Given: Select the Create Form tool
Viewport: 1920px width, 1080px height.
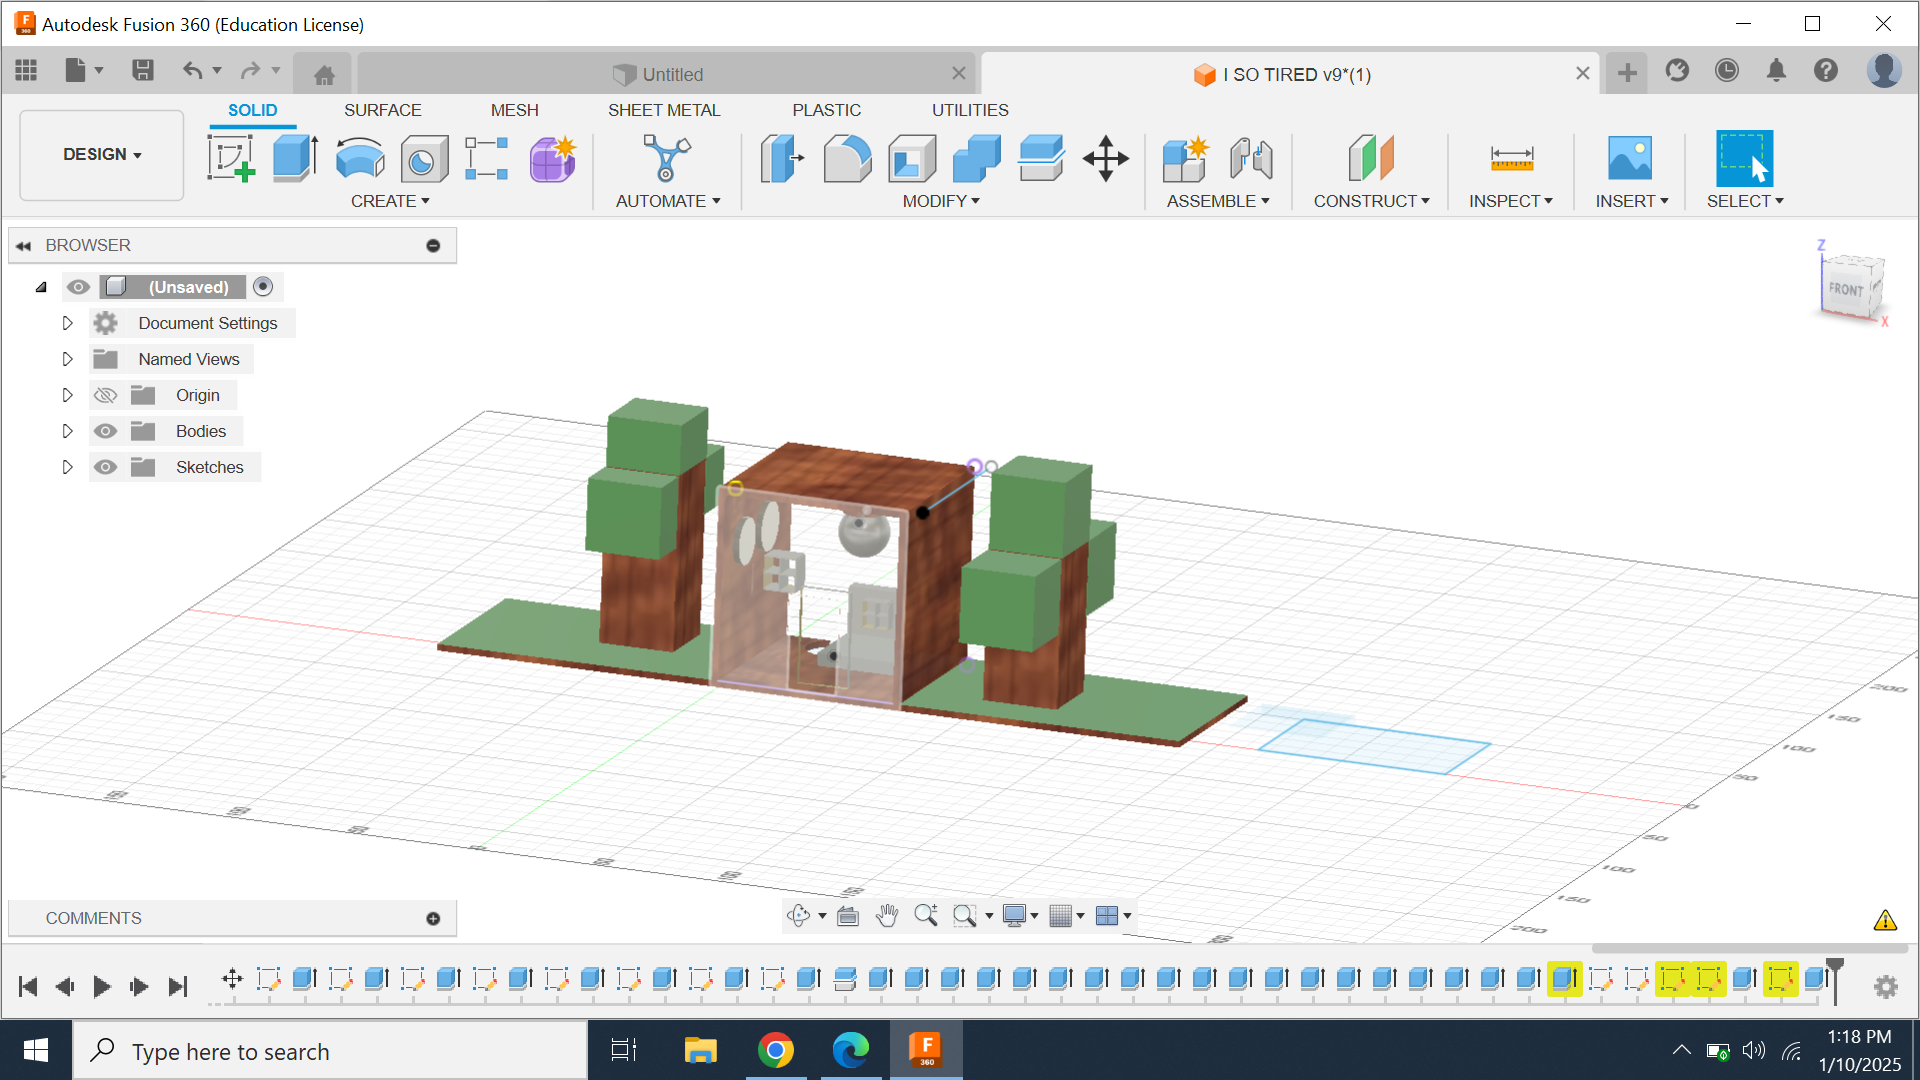Looking at the screenshot, I should pyautogui.click(x=553, y=158).
